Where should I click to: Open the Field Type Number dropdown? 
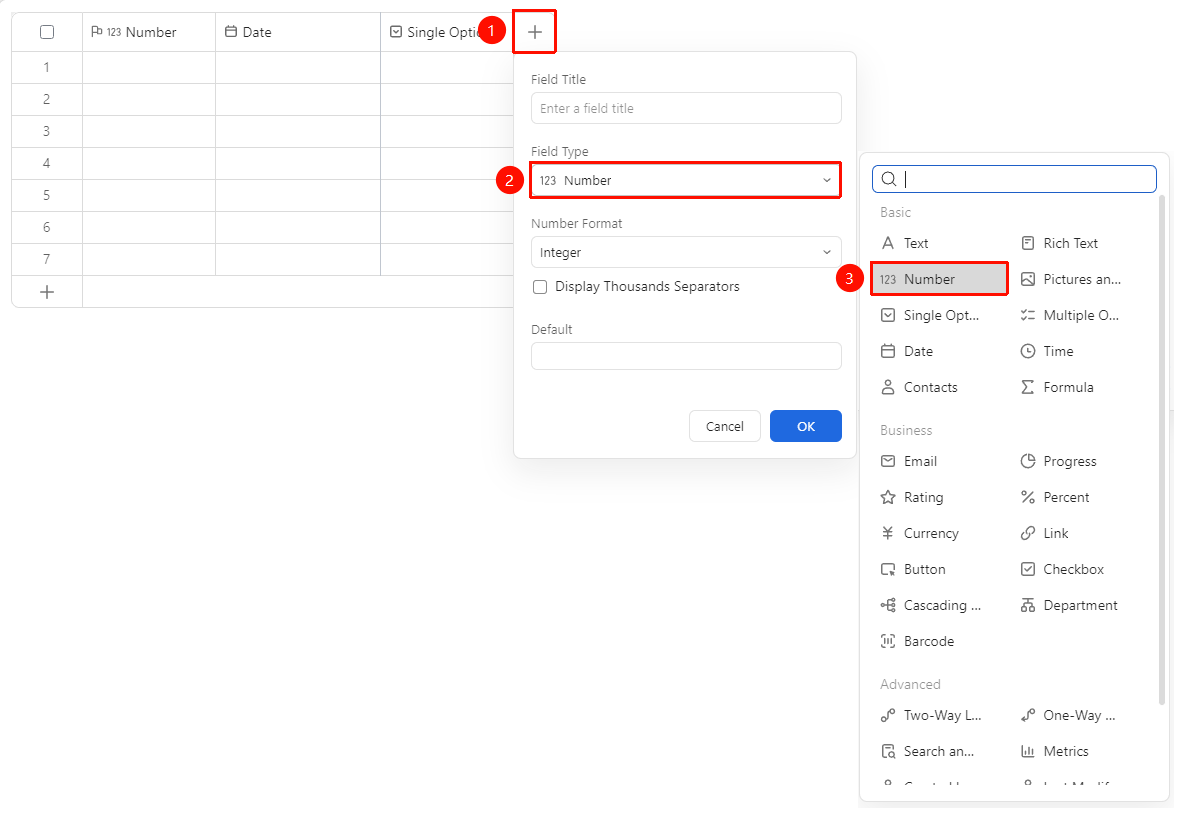tap(686, 180)
